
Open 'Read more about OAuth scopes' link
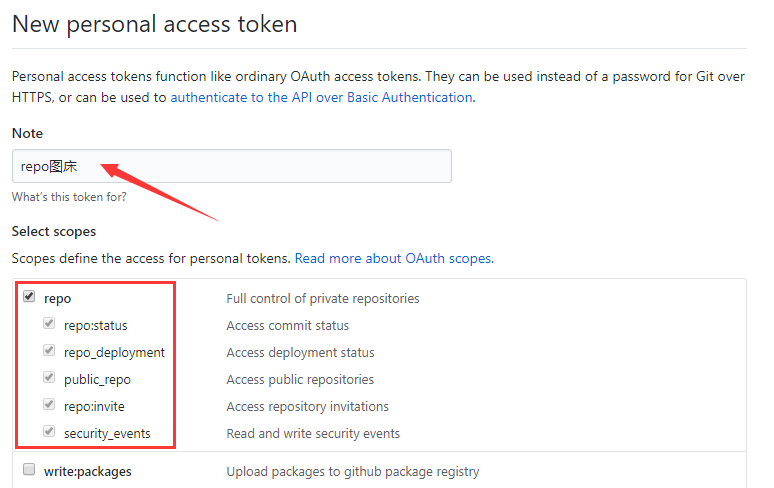tap(393, 259)
